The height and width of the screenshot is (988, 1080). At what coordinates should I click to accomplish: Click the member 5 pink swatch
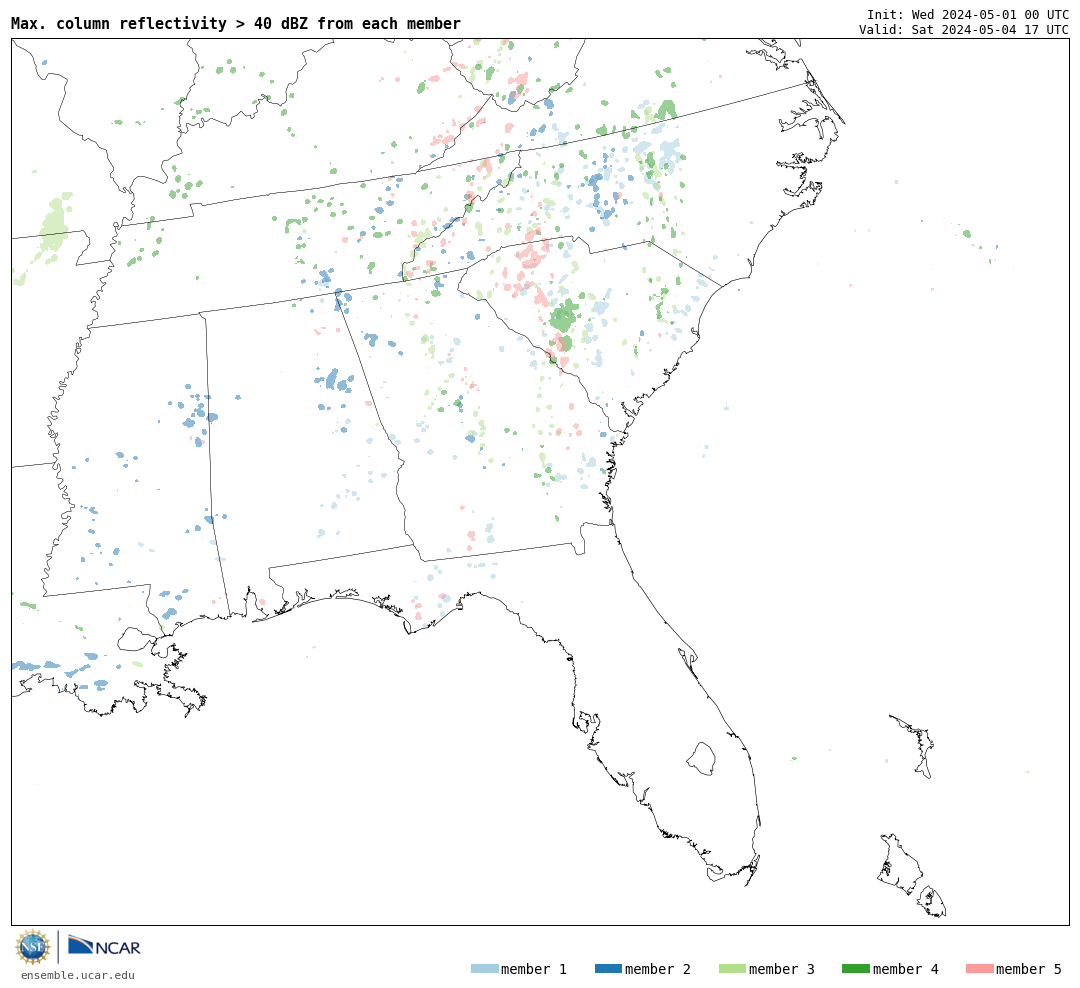979,969
